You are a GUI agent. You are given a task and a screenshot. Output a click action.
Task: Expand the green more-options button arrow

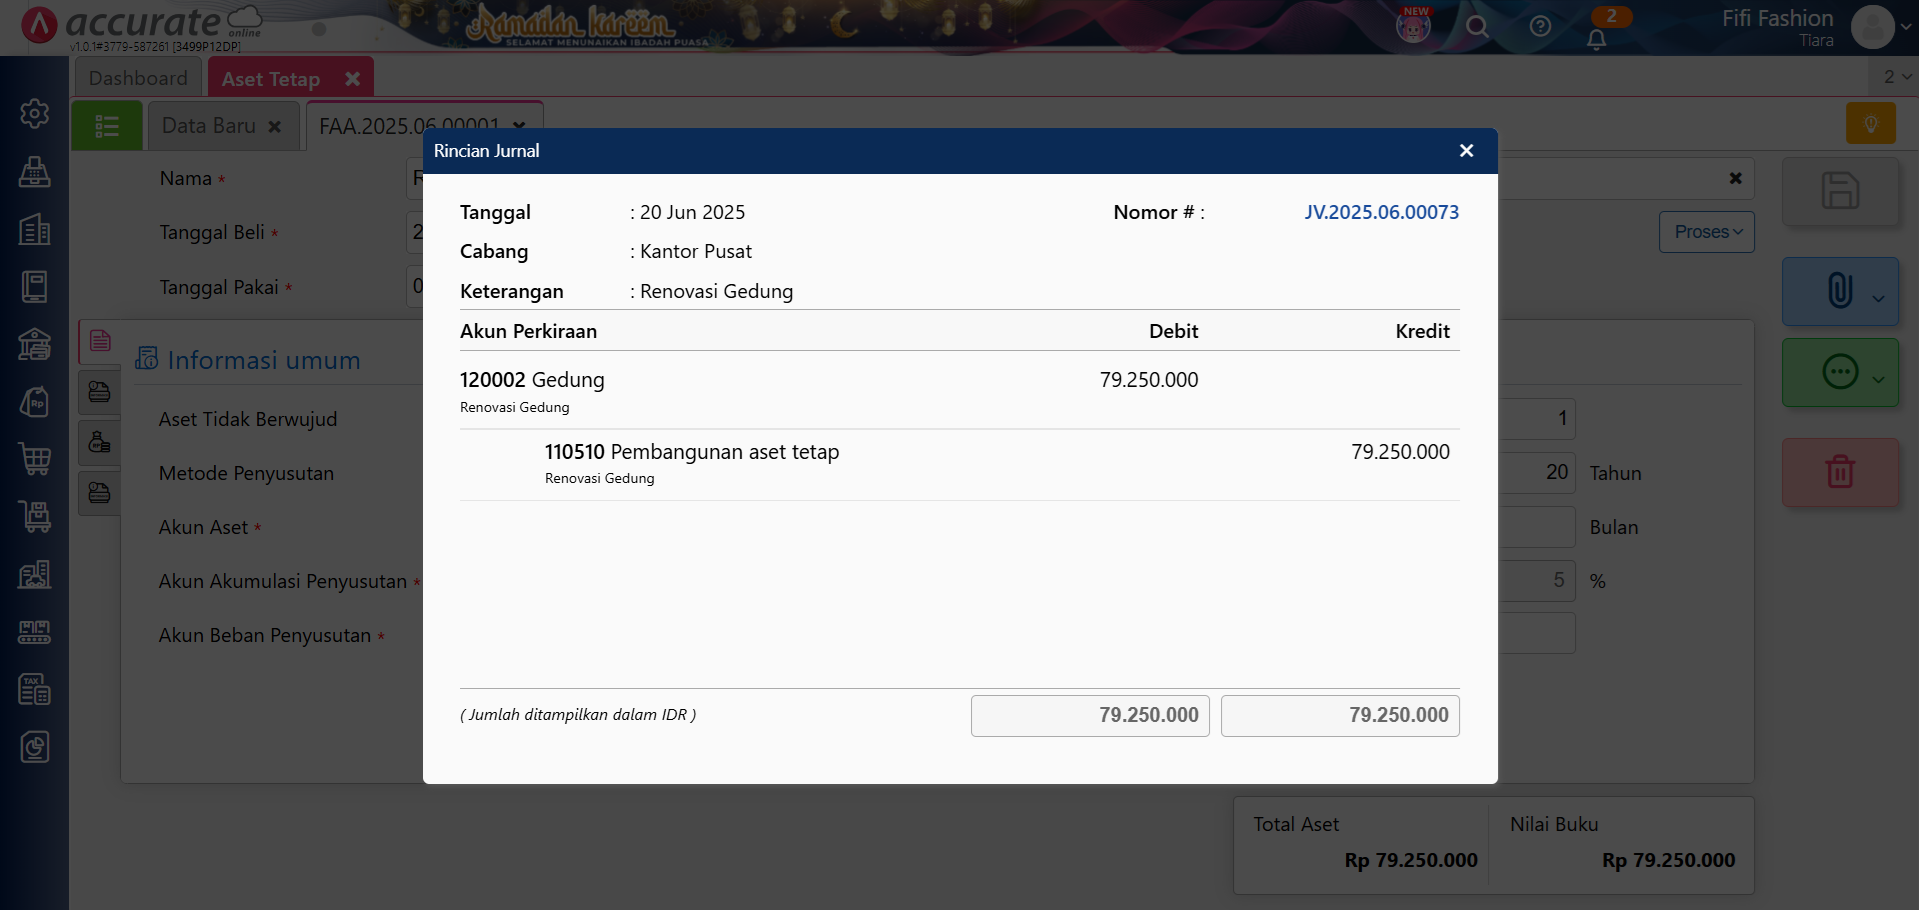click(x=1878, y=379)
